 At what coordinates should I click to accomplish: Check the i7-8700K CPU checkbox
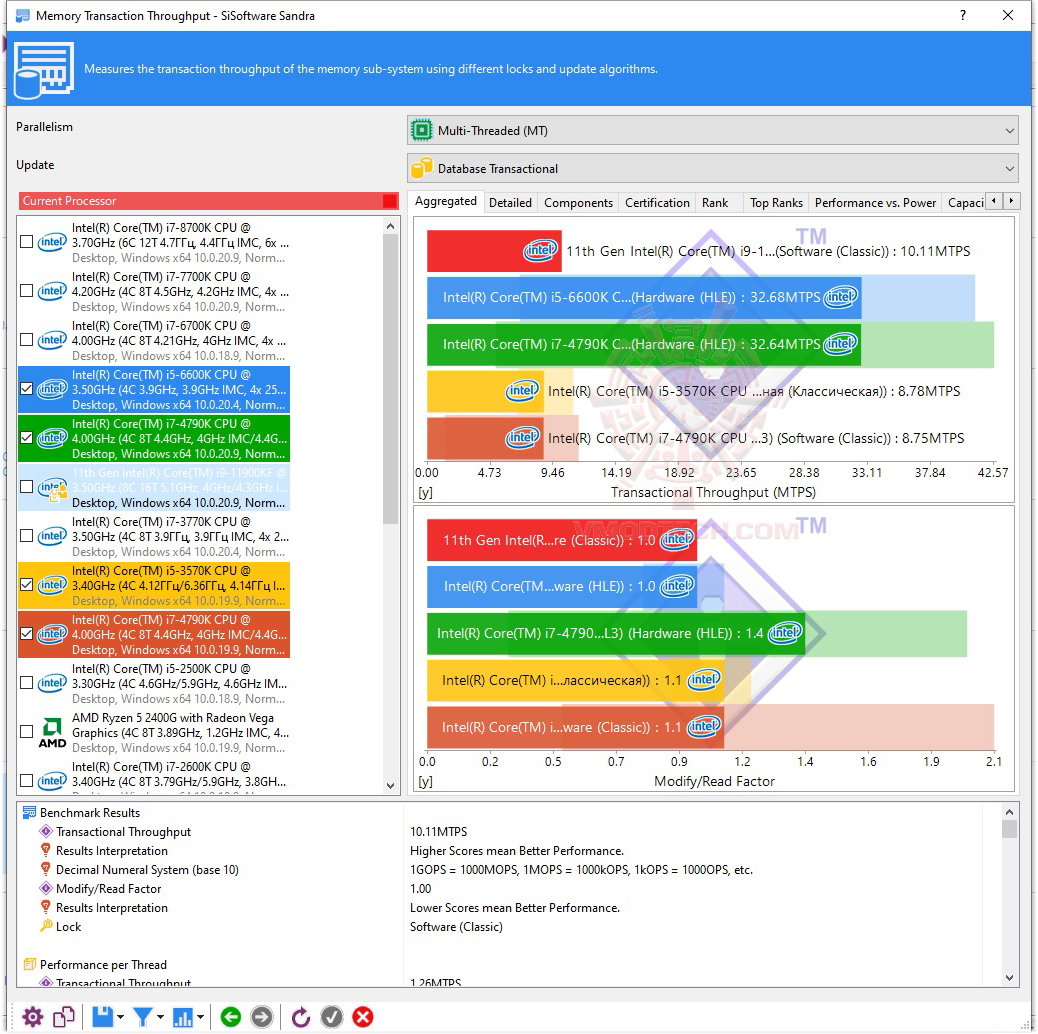pyautogui.click(x=26, y=242)
